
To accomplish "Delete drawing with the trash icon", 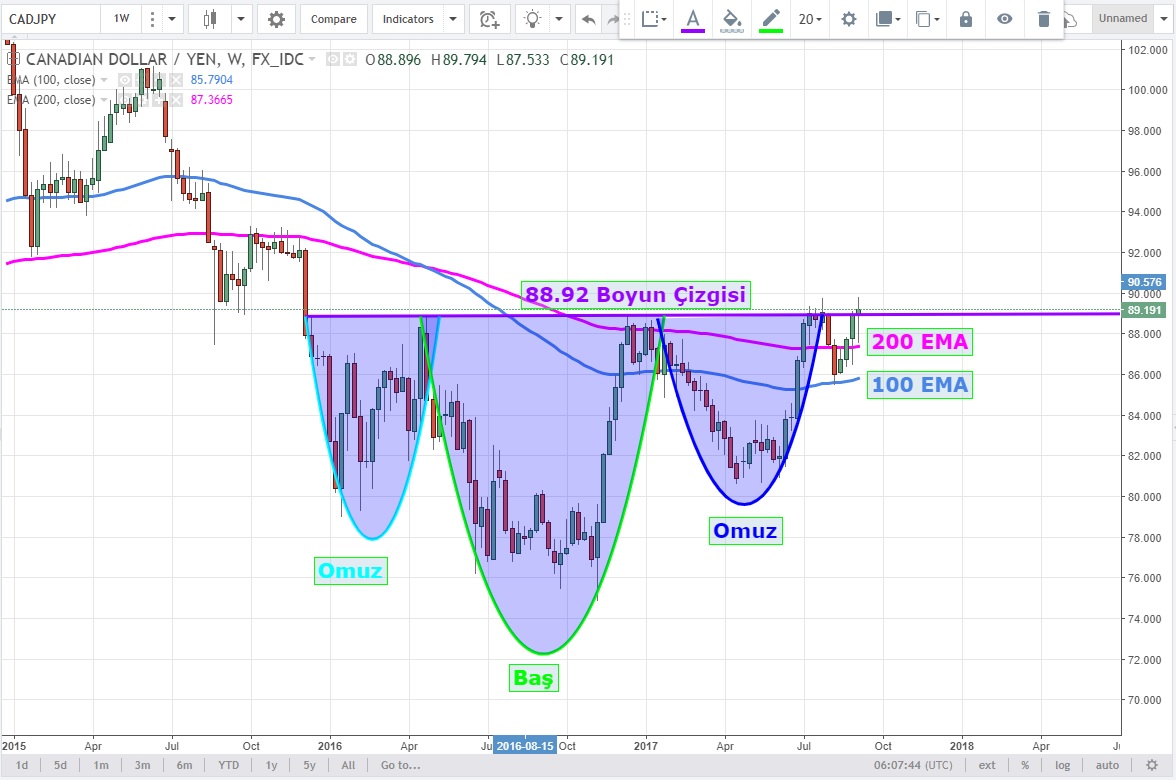I will click(1044, 19).
